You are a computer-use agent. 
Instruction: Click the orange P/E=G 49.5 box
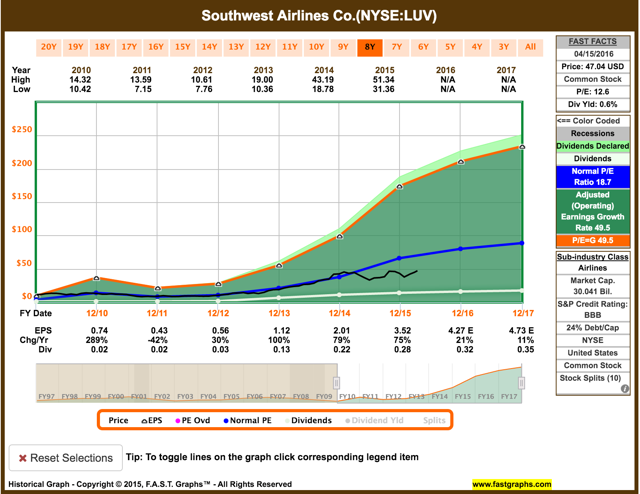pos(593,240)
